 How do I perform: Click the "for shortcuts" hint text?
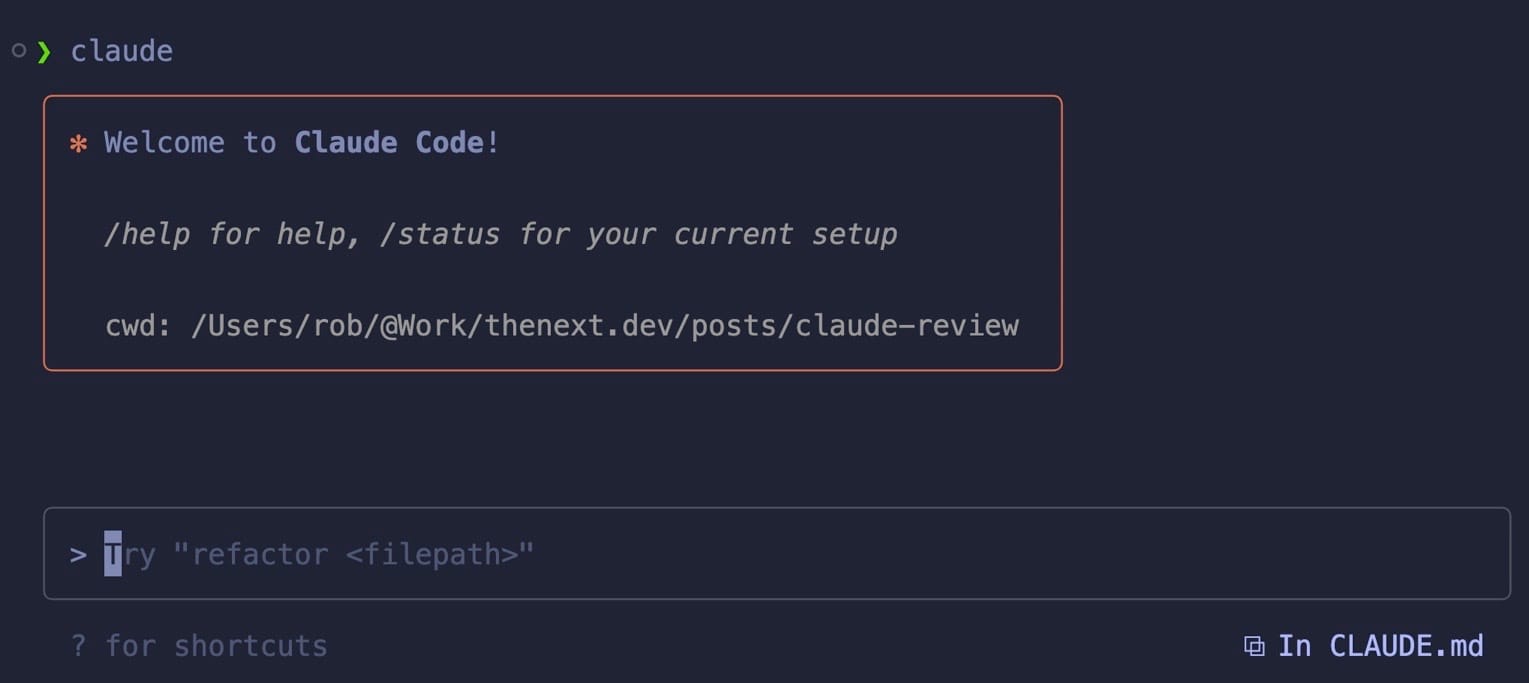point(216,646)
